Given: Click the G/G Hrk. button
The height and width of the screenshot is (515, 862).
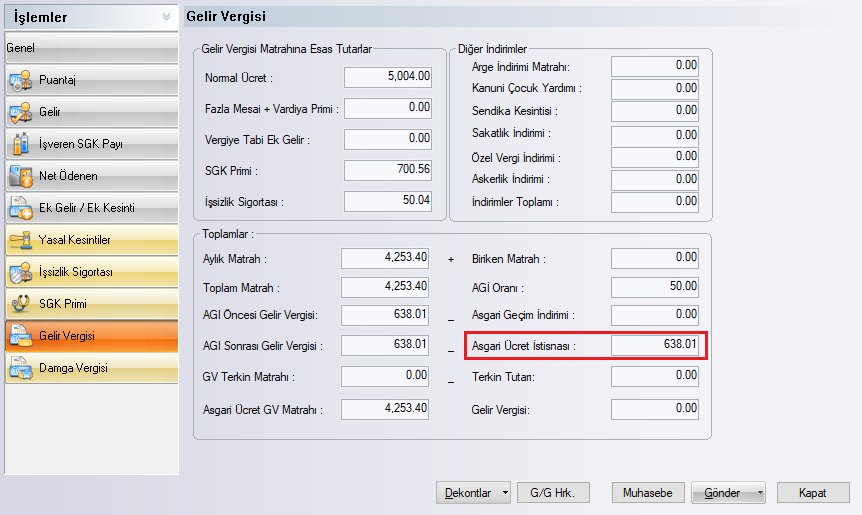Looking at the screenshot, I should tap(554, 493).
